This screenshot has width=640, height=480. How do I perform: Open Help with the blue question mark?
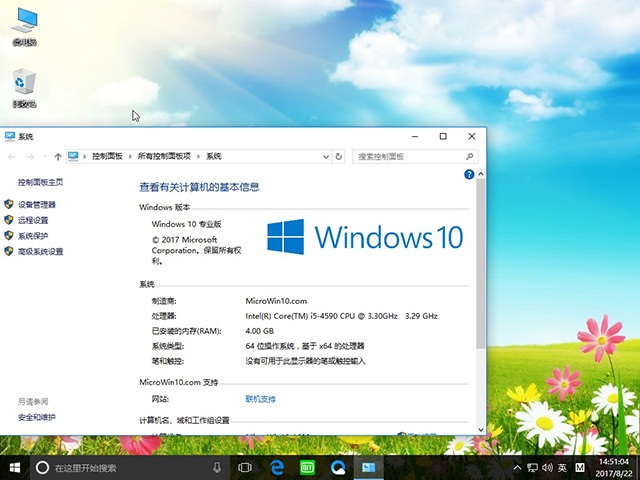[x=469, y=174]
